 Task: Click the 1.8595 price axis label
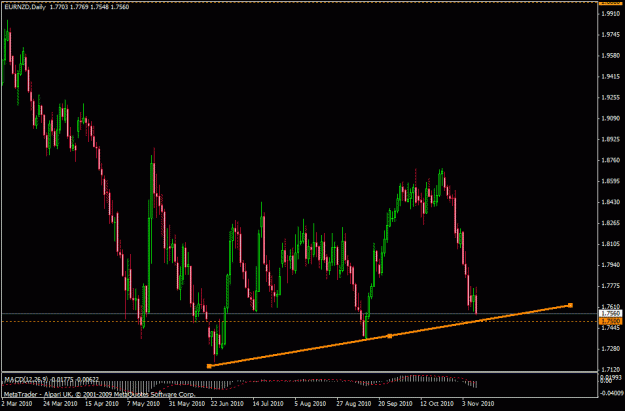610,181
